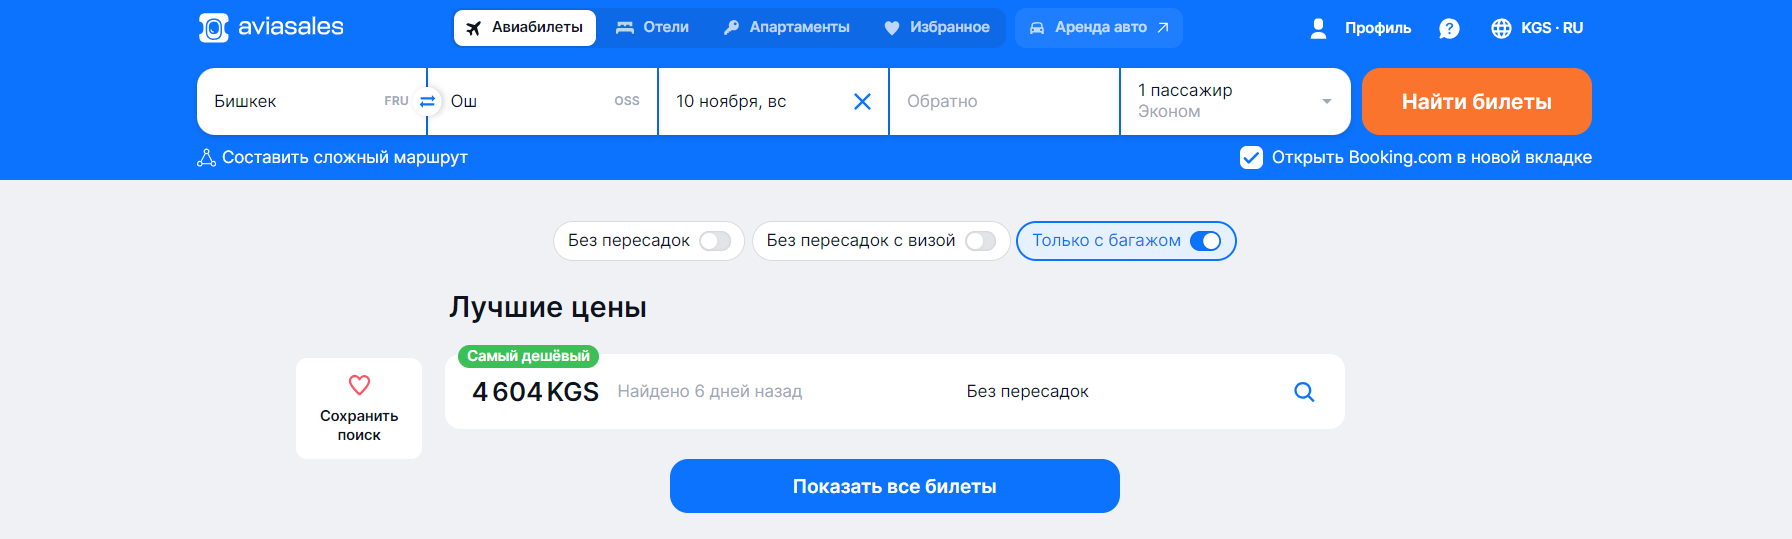Clear the 10 ноября departure date
This screenshot has height=539, width=1792.
pyautogui.click(x=862, y=101)
